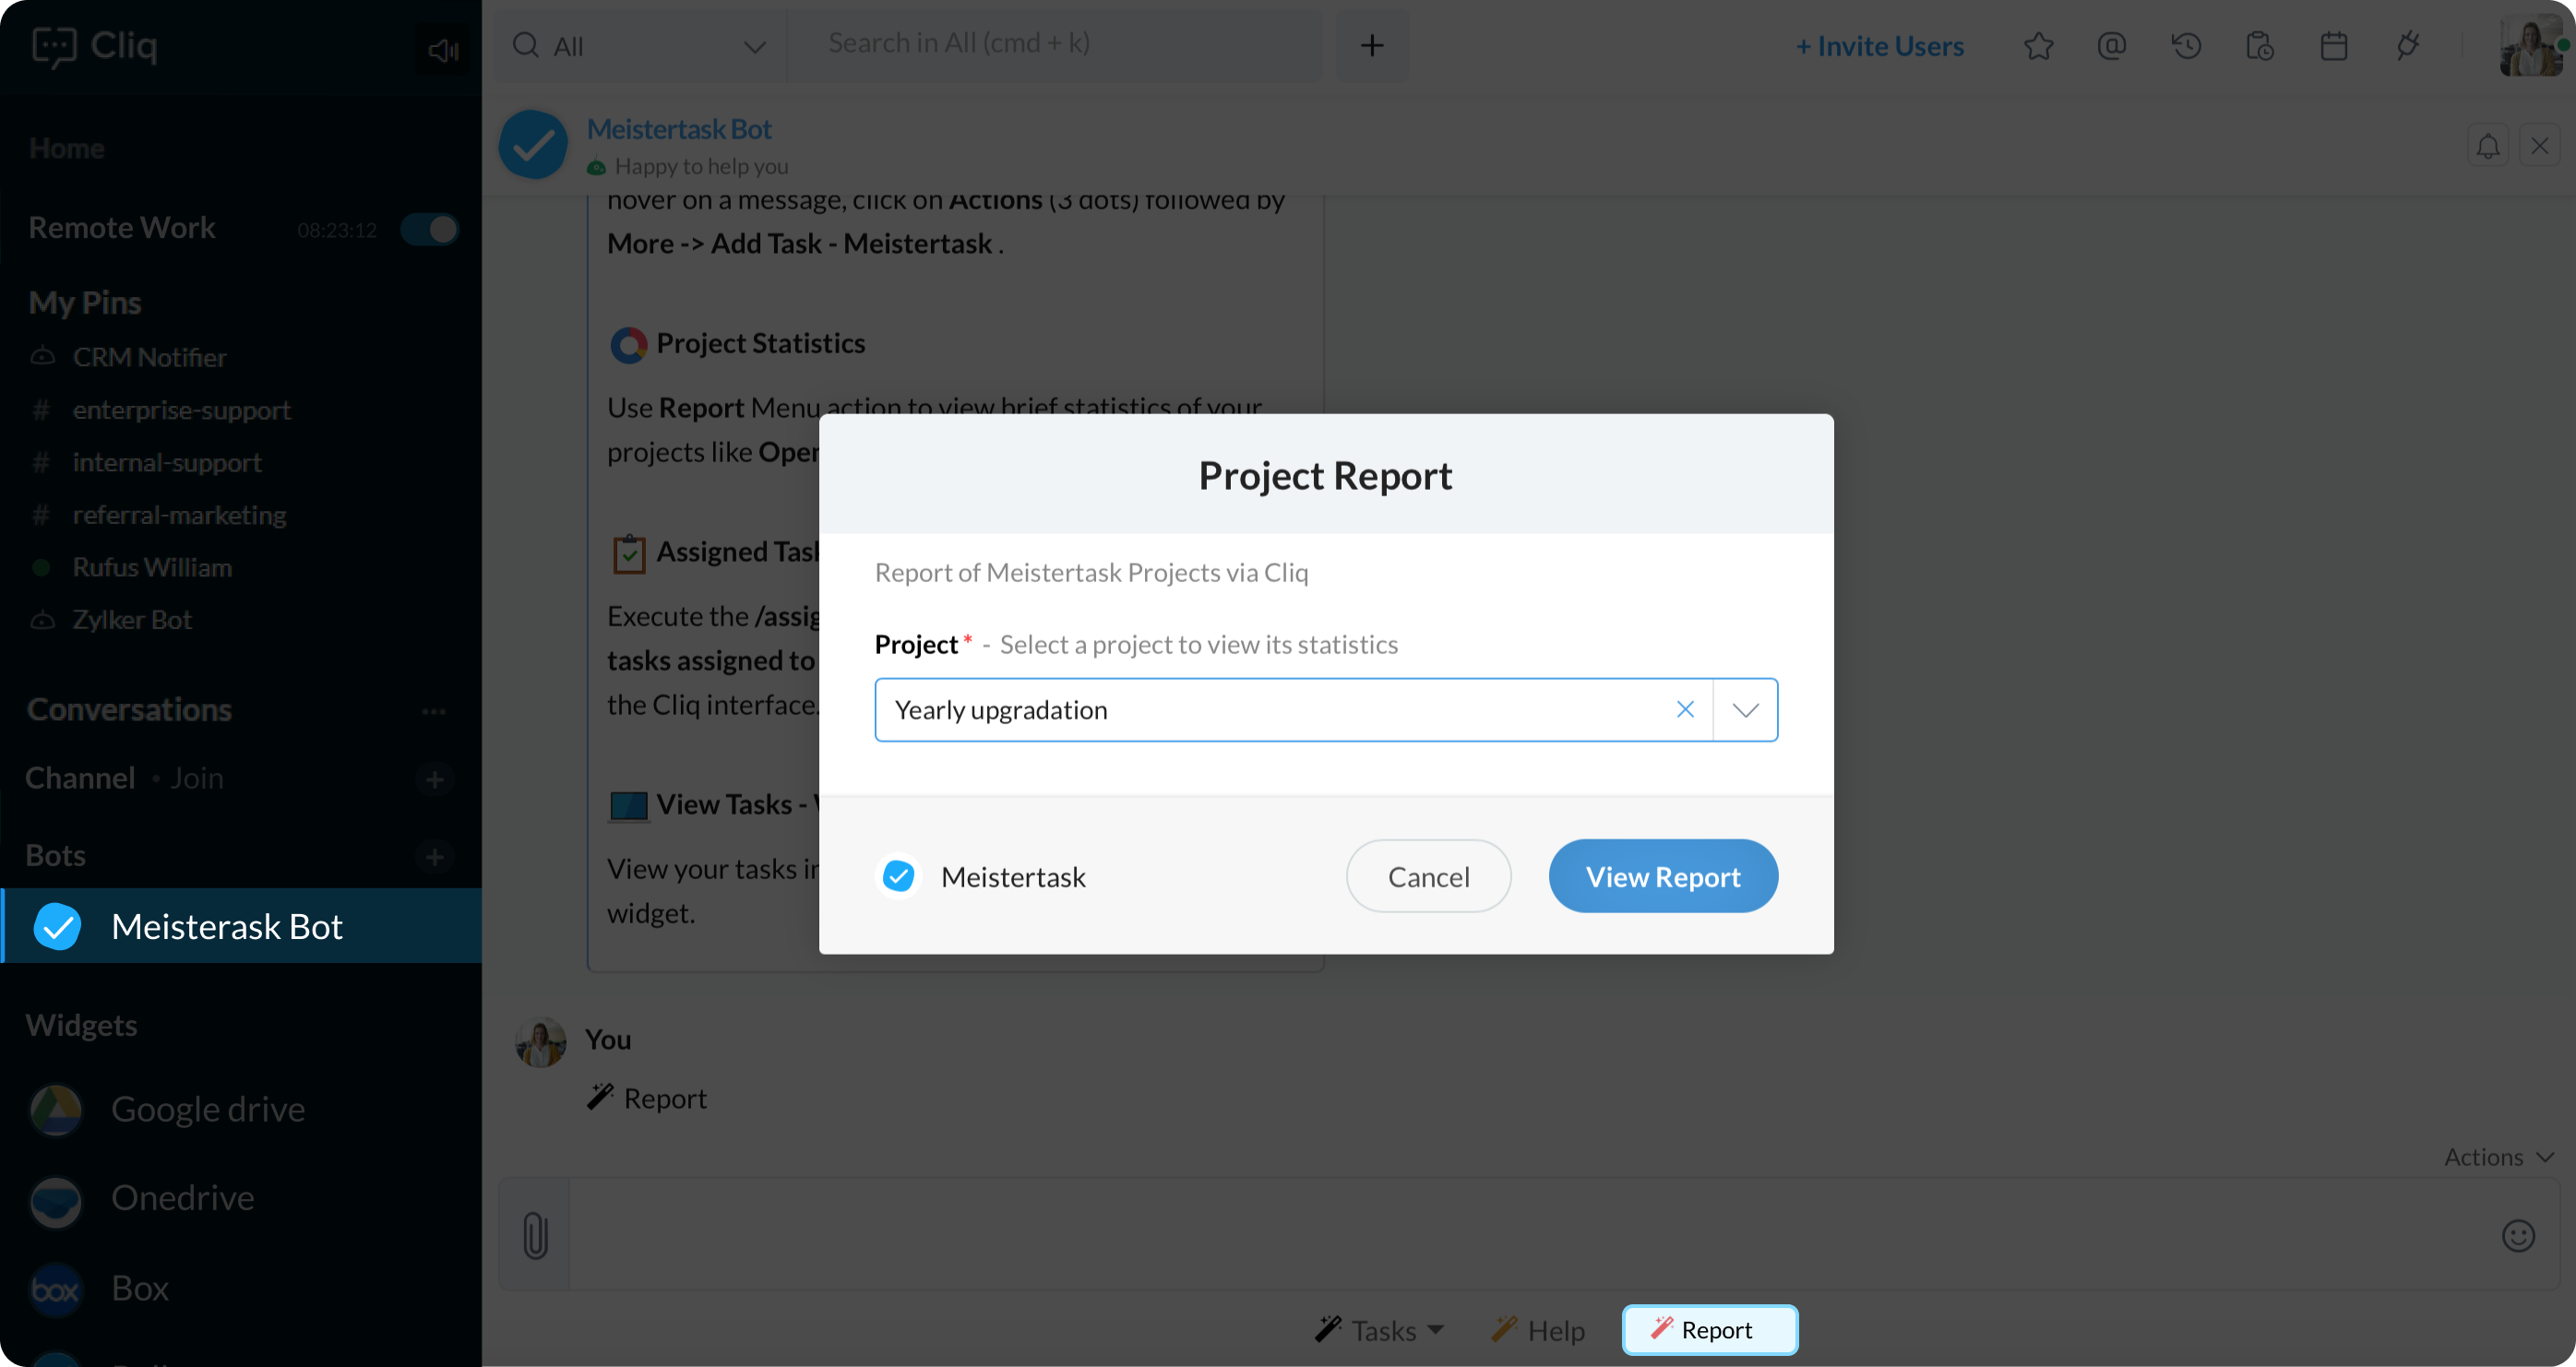Click the Conversations heading

click(129, 709)
